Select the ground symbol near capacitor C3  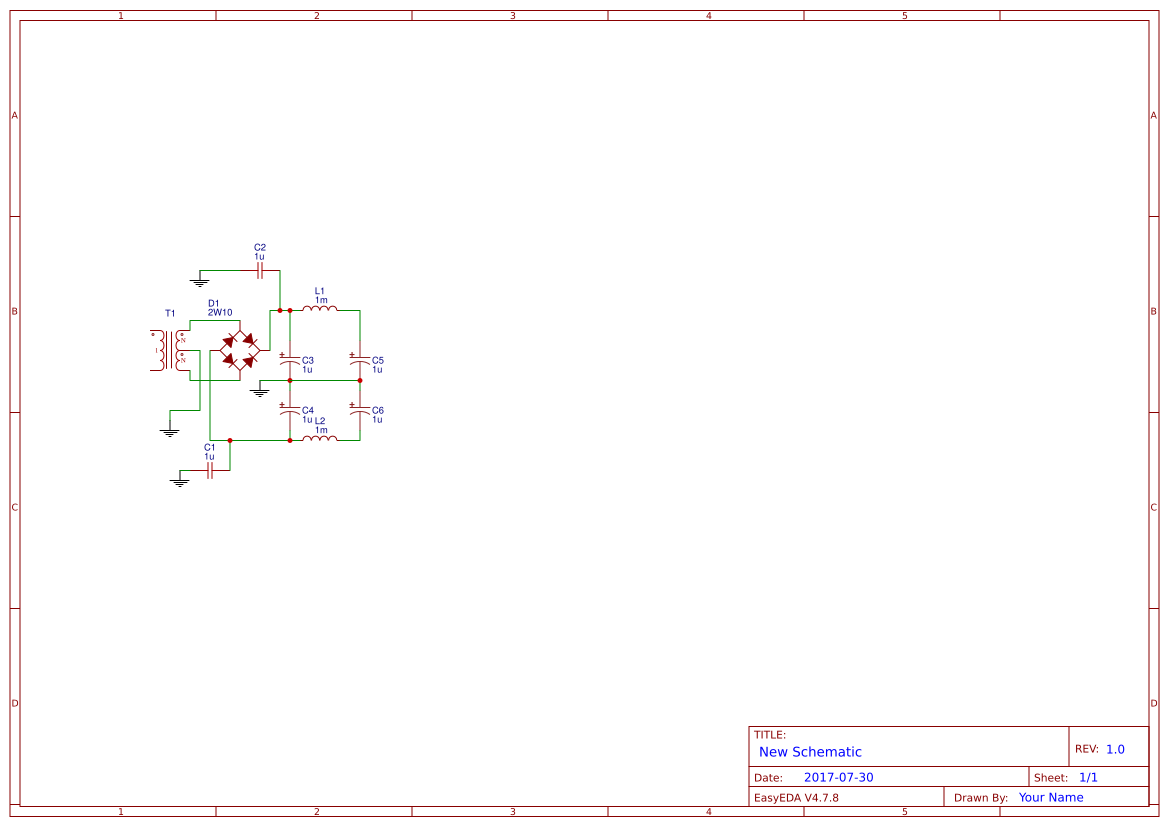(259, 391)
